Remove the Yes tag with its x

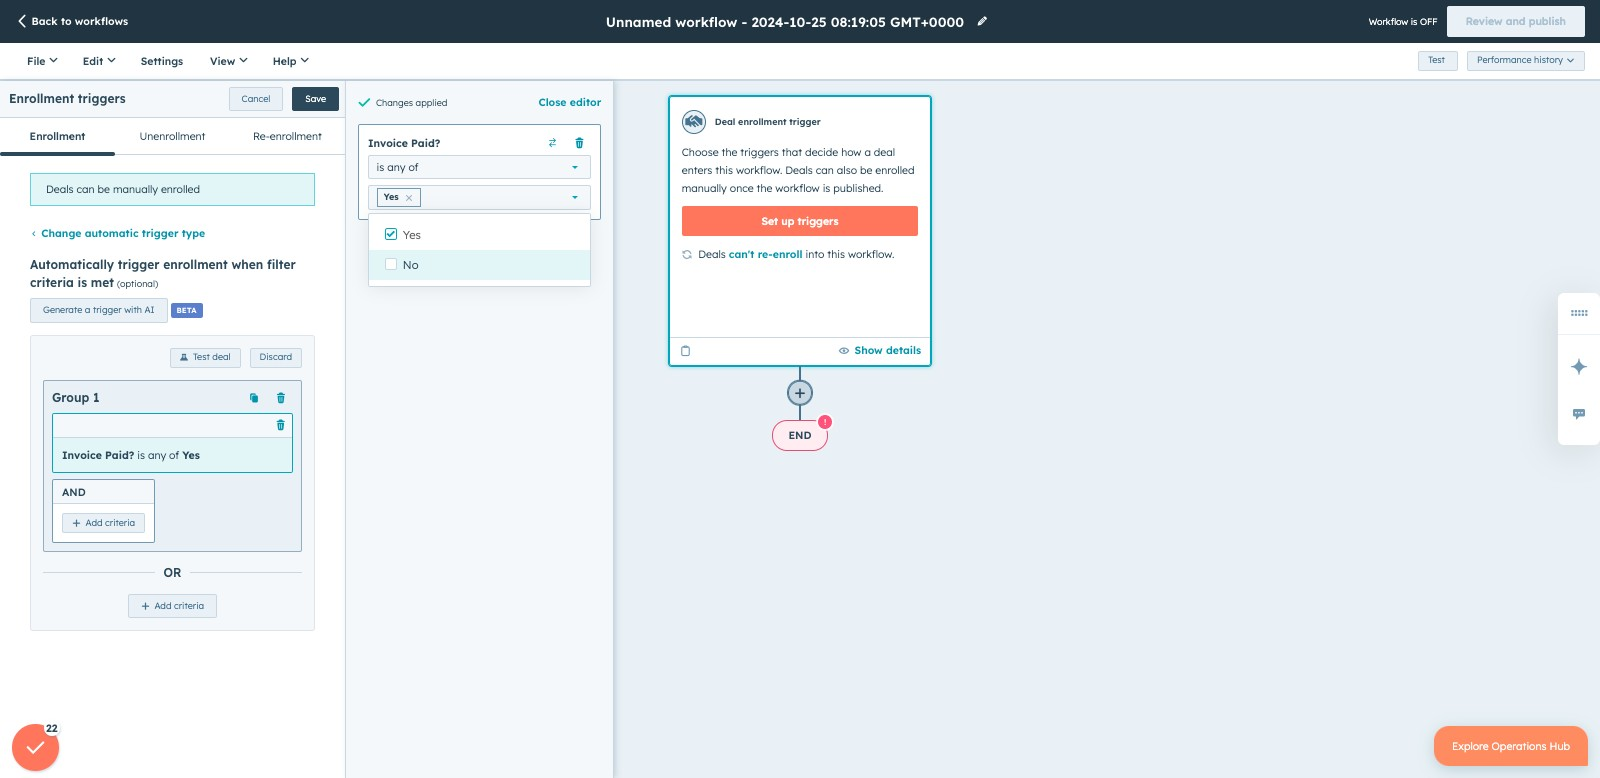(409, 198)
